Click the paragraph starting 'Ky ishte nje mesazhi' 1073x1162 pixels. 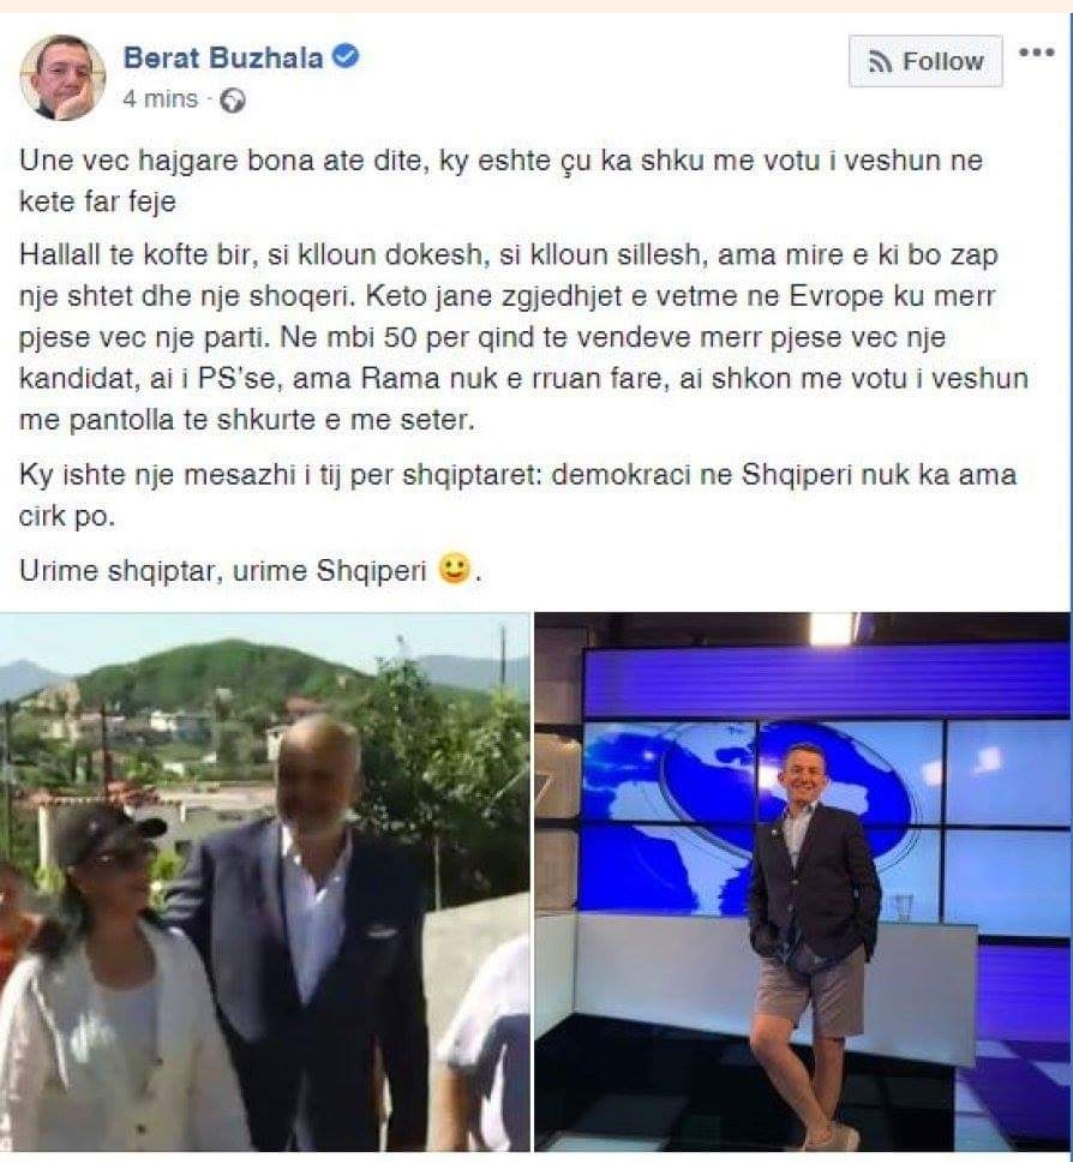point(517,495)
